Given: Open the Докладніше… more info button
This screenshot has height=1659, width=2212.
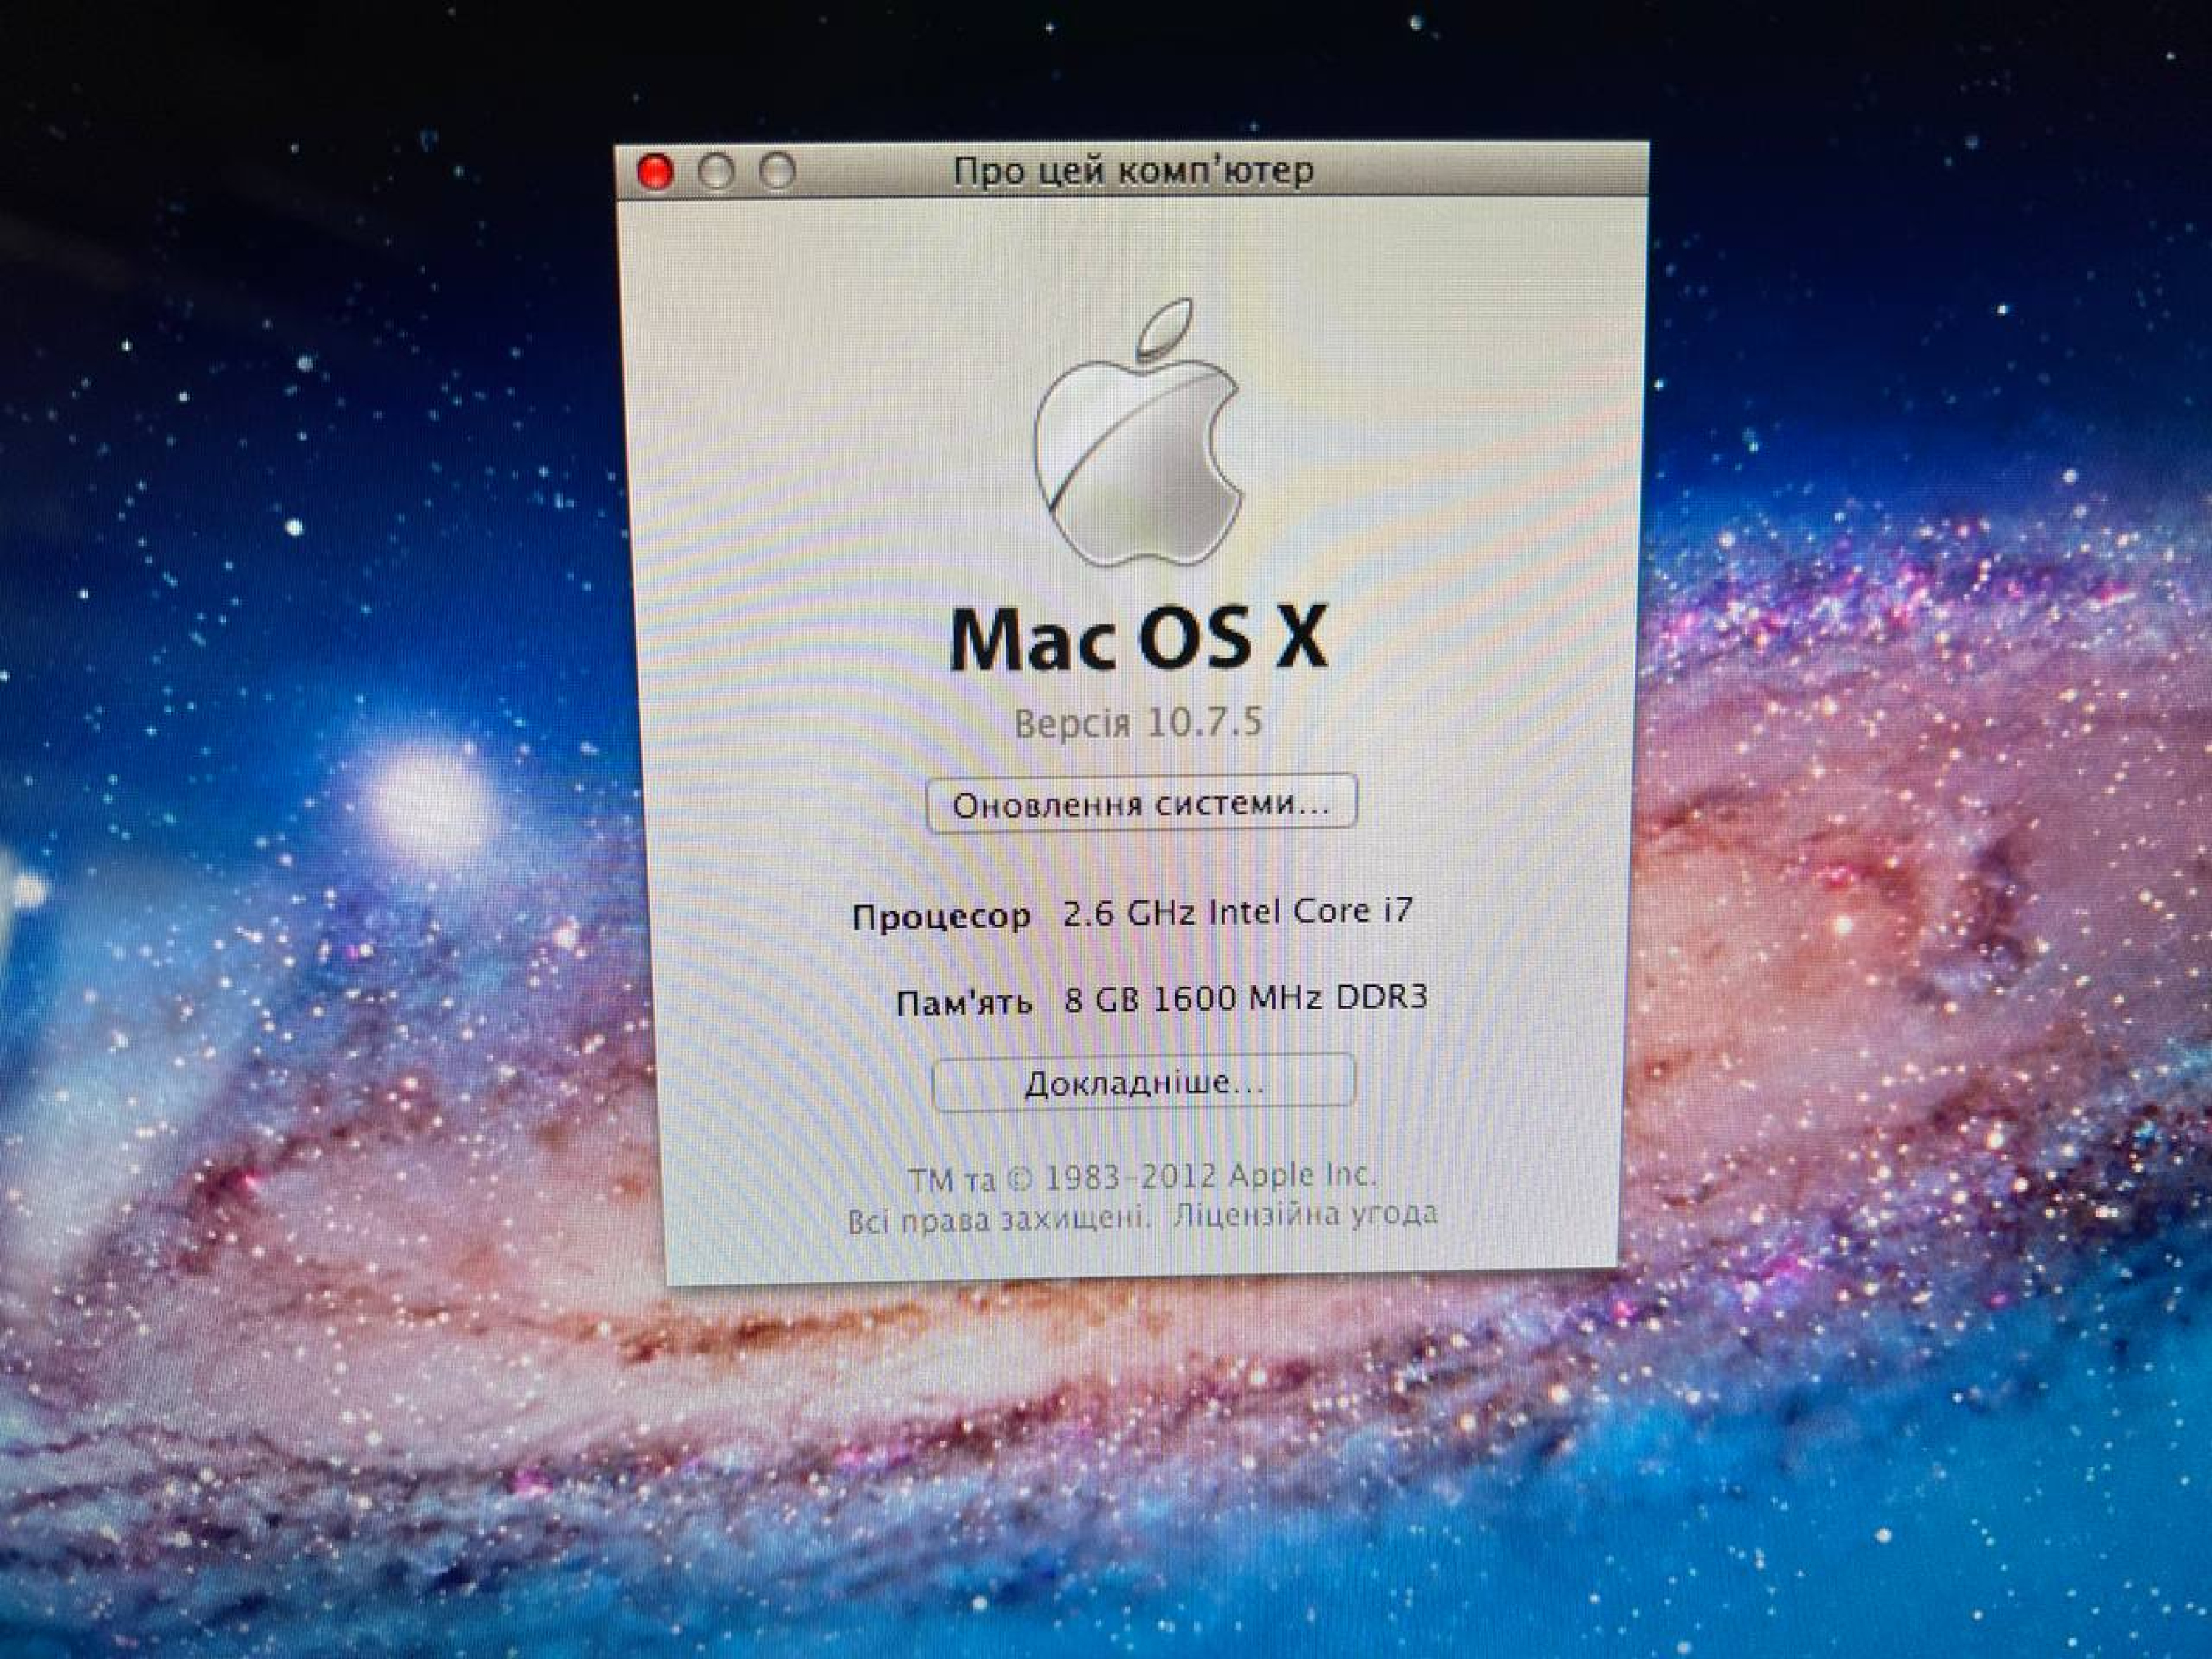Looking at the screenshot, I should [x=1144, y=1082].
